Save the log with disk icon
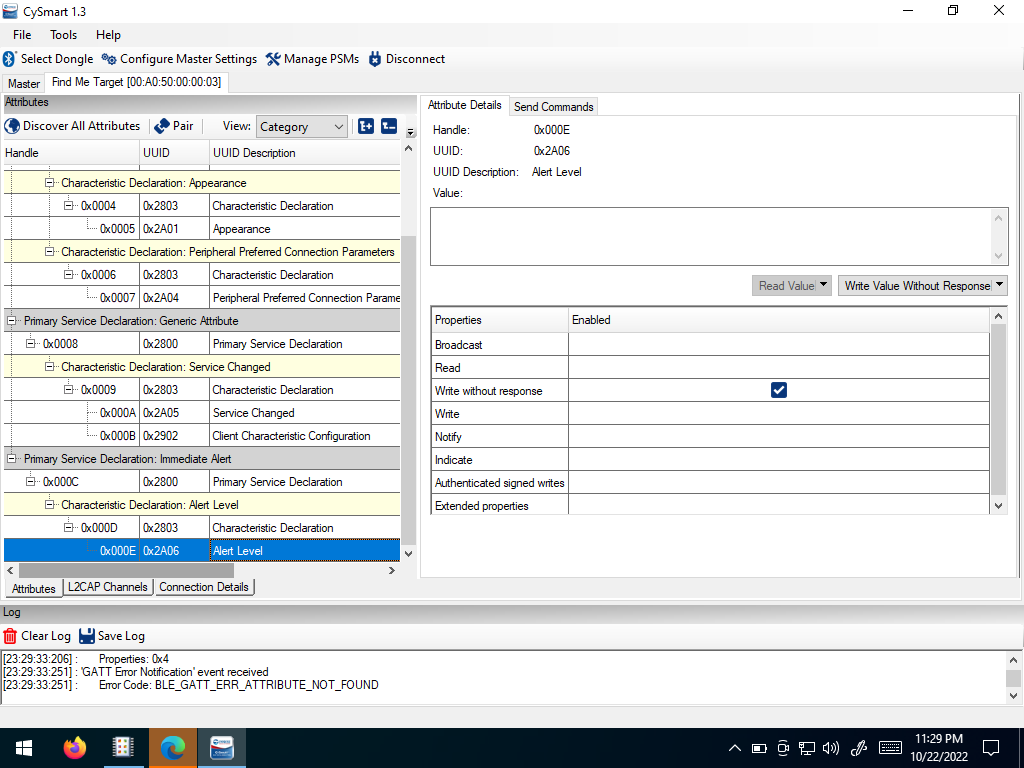The width and height of the screenshot is (1024, 768). 87,636
